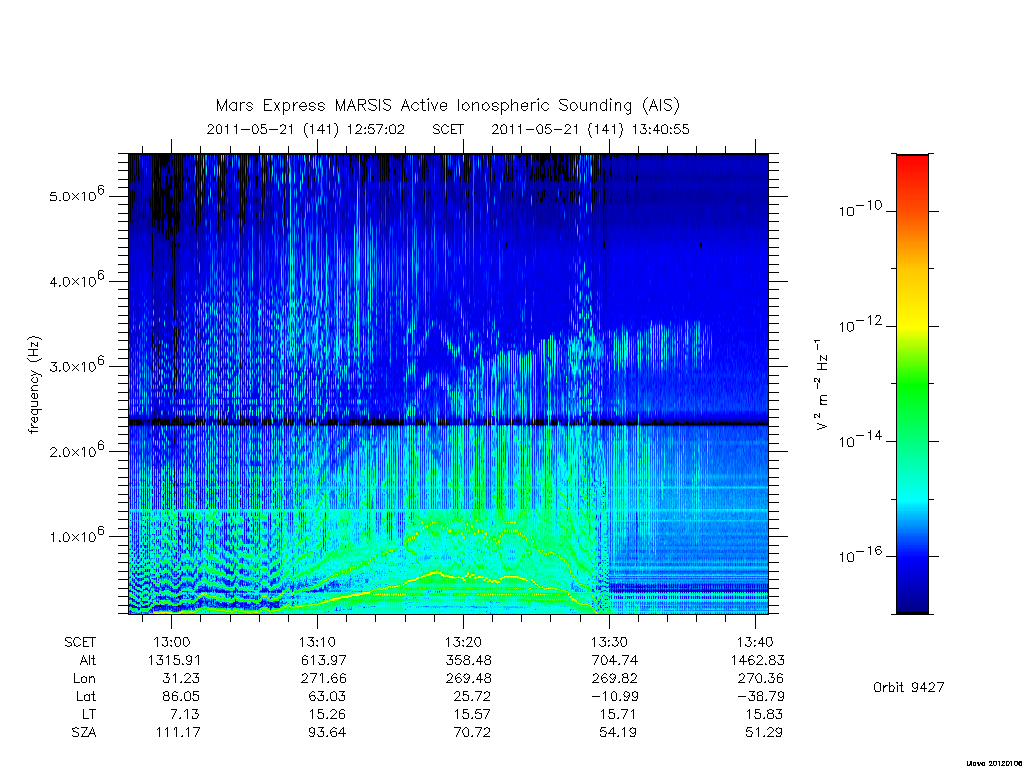Click the 3.0×10⁶ frequency tick label
This screenshot has width=1024, height=768.
(x=76, y=365)
